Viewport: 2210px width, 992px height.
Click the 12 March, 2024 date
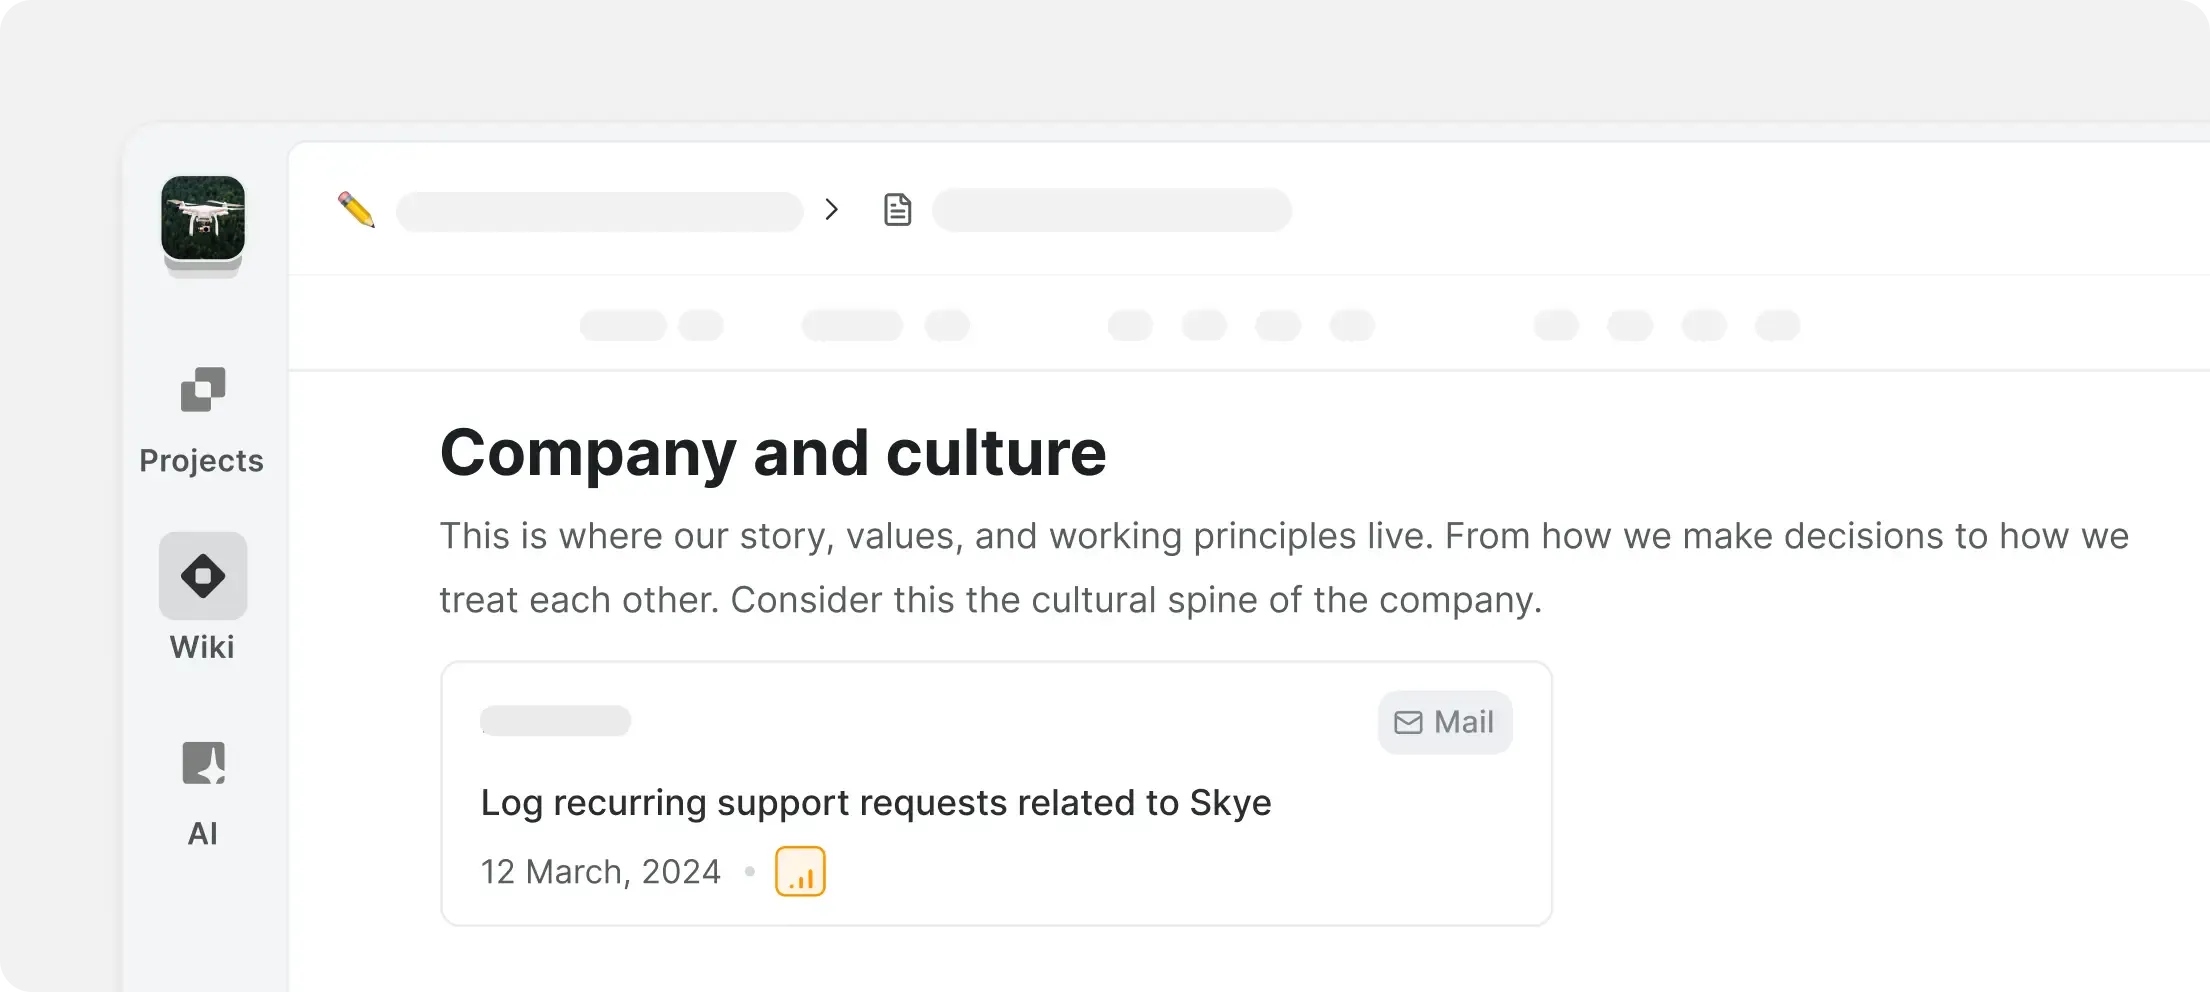coord(600,872)
